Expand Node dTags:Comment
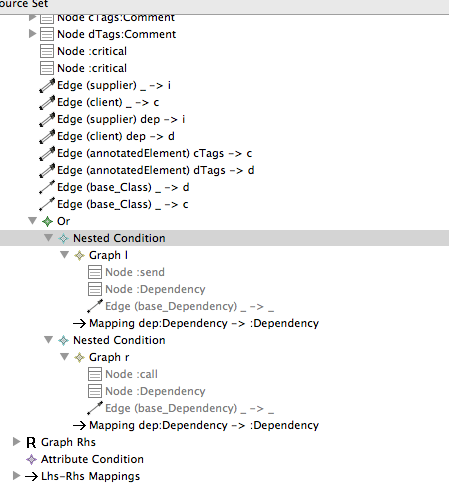The width and height of the screenshot is (449, 483). pos(32,34)
